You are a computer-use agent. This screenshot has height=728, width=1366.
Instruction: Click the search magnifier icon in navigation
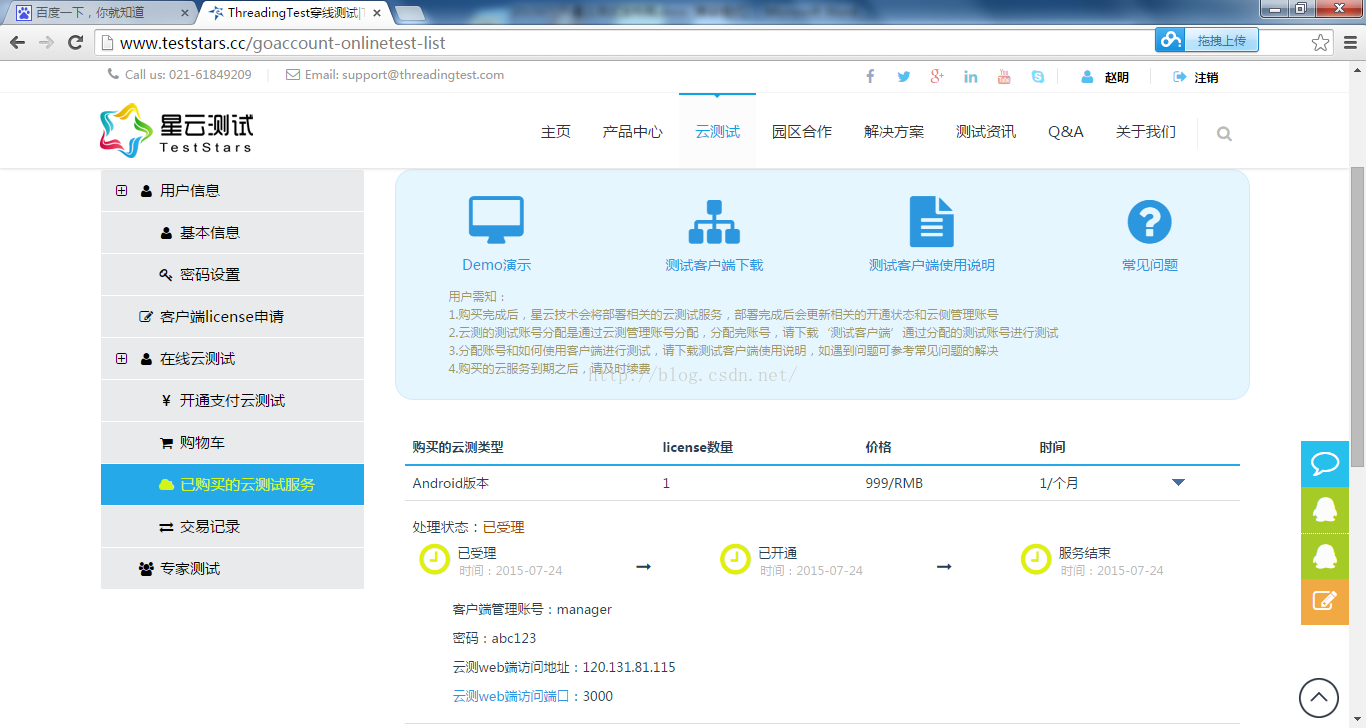pyautogui.click(x=1224, y=133)
